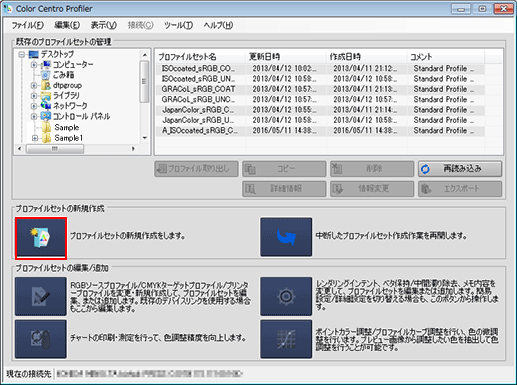Collapse the デスクトップ root node
The width and height of the screenshot is (517, 385).
point(21,54)
